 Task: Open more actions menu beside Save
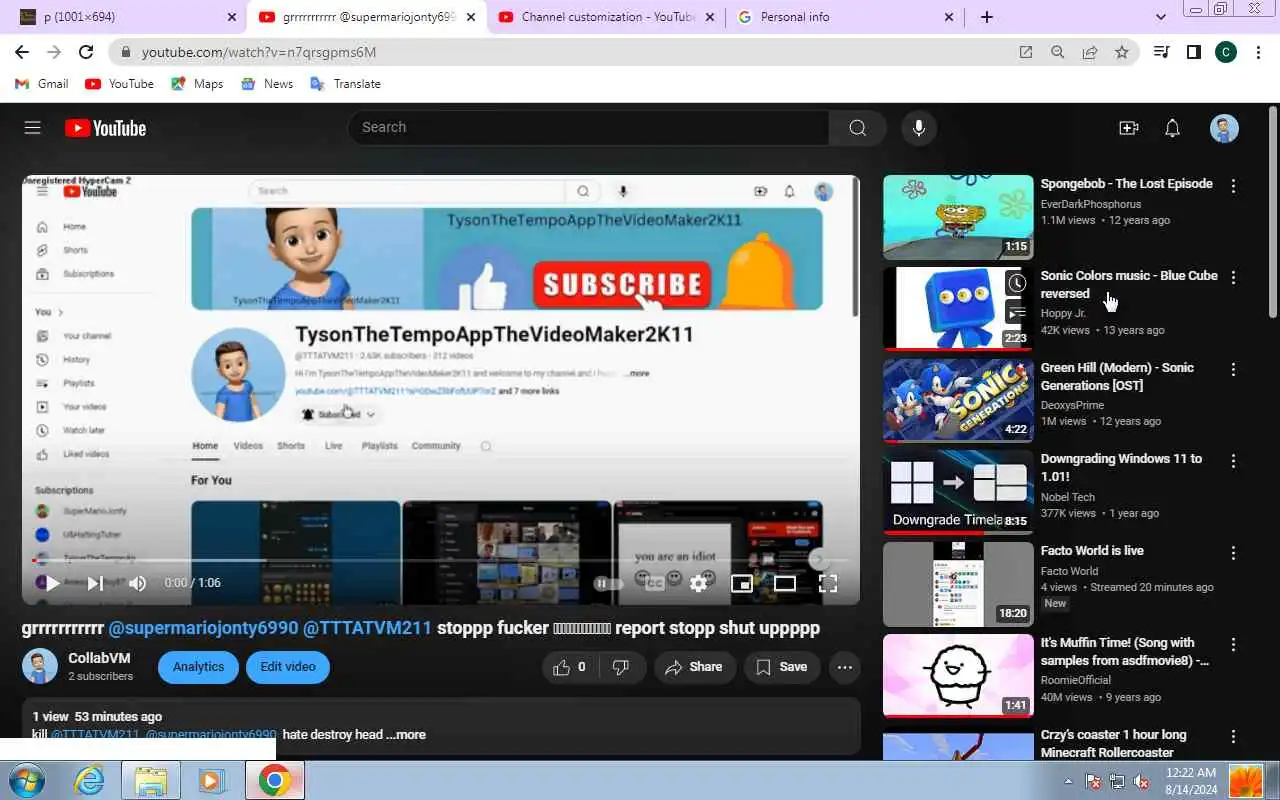click(x=845, y=667)
